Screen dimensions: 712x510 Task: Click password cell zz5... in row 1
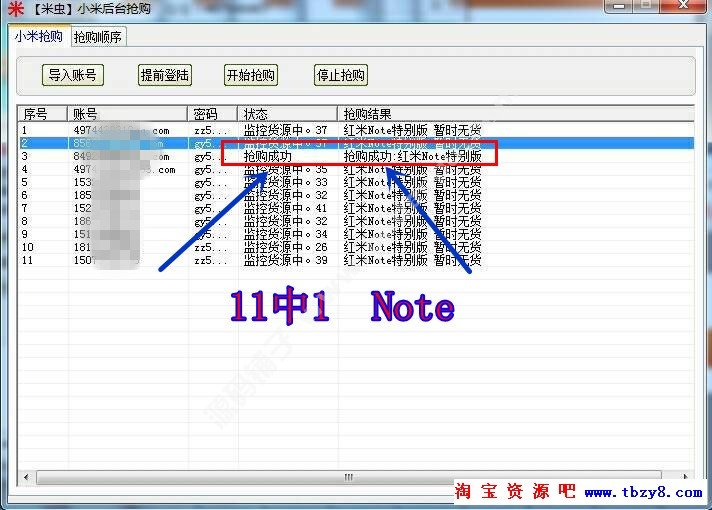[x=210, y=131]
